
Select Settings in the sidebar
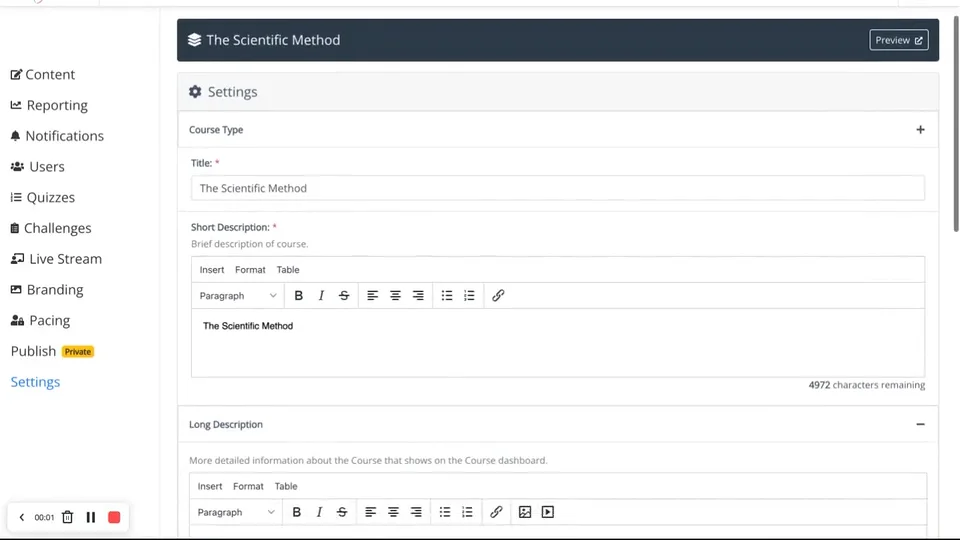tap(36, 382)
